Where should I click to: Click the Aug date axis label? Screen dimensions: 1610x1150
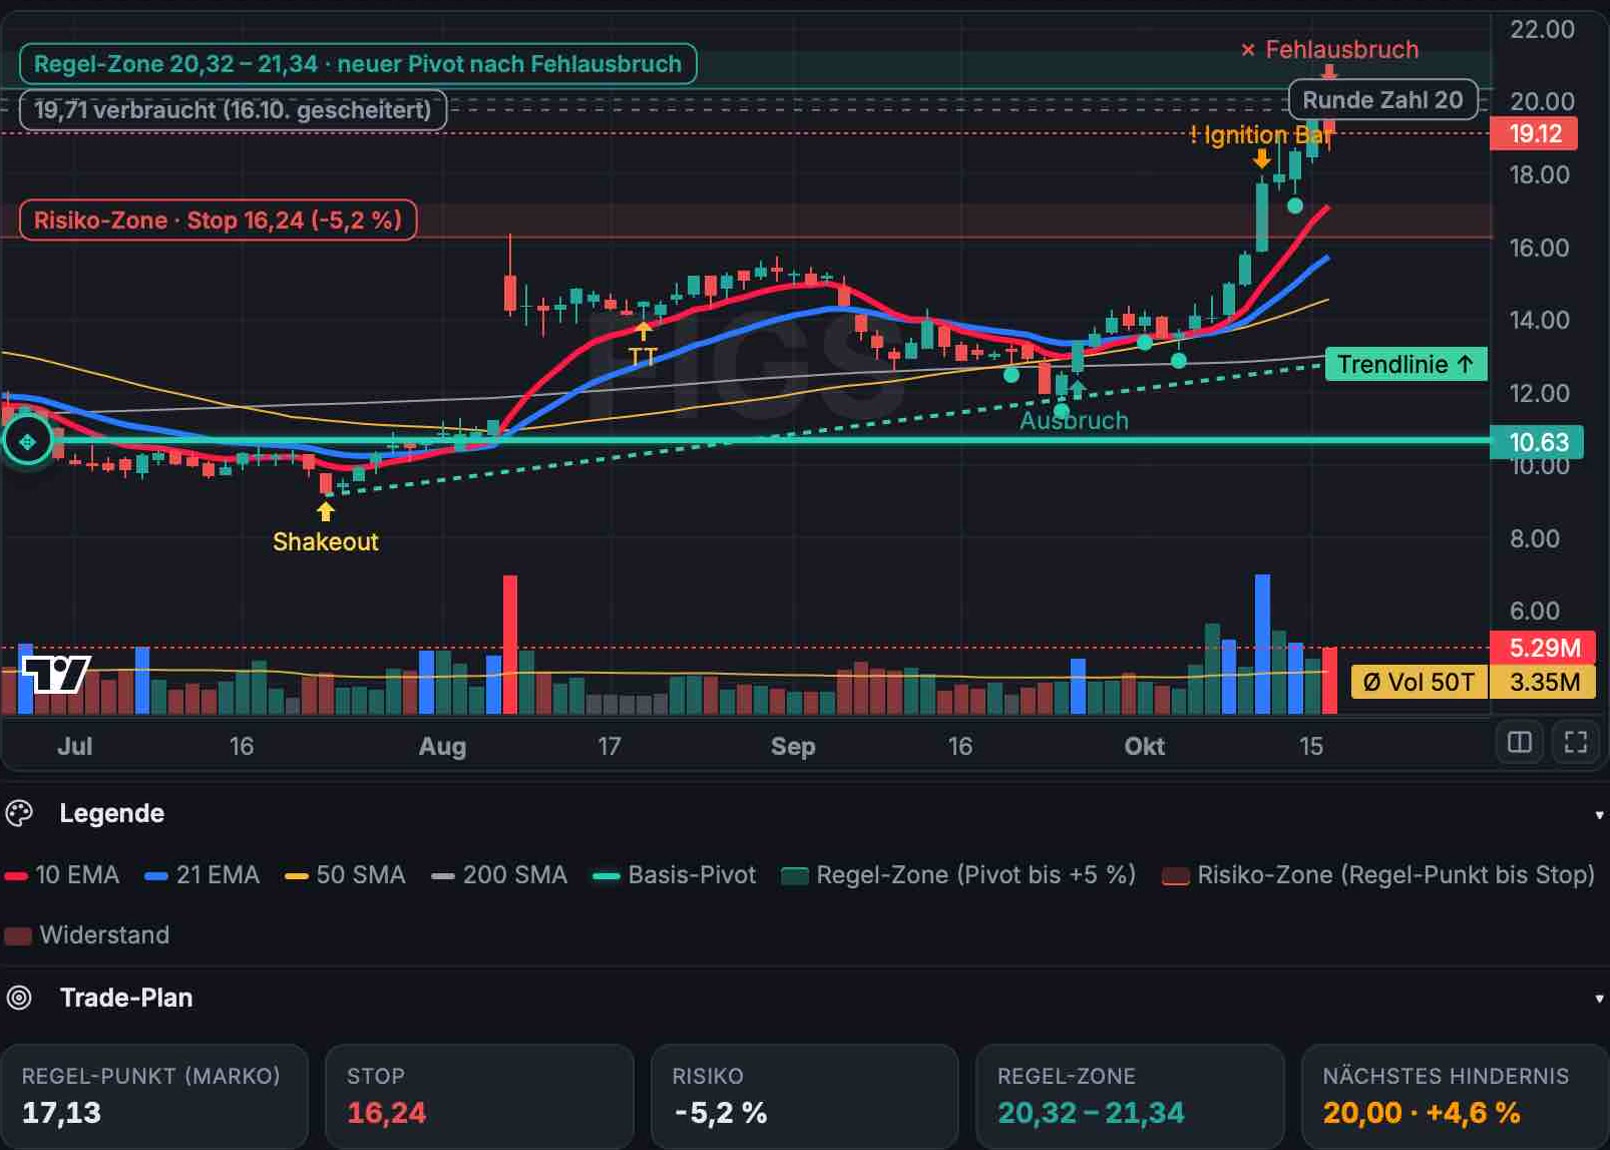click(x=442, y=746)
